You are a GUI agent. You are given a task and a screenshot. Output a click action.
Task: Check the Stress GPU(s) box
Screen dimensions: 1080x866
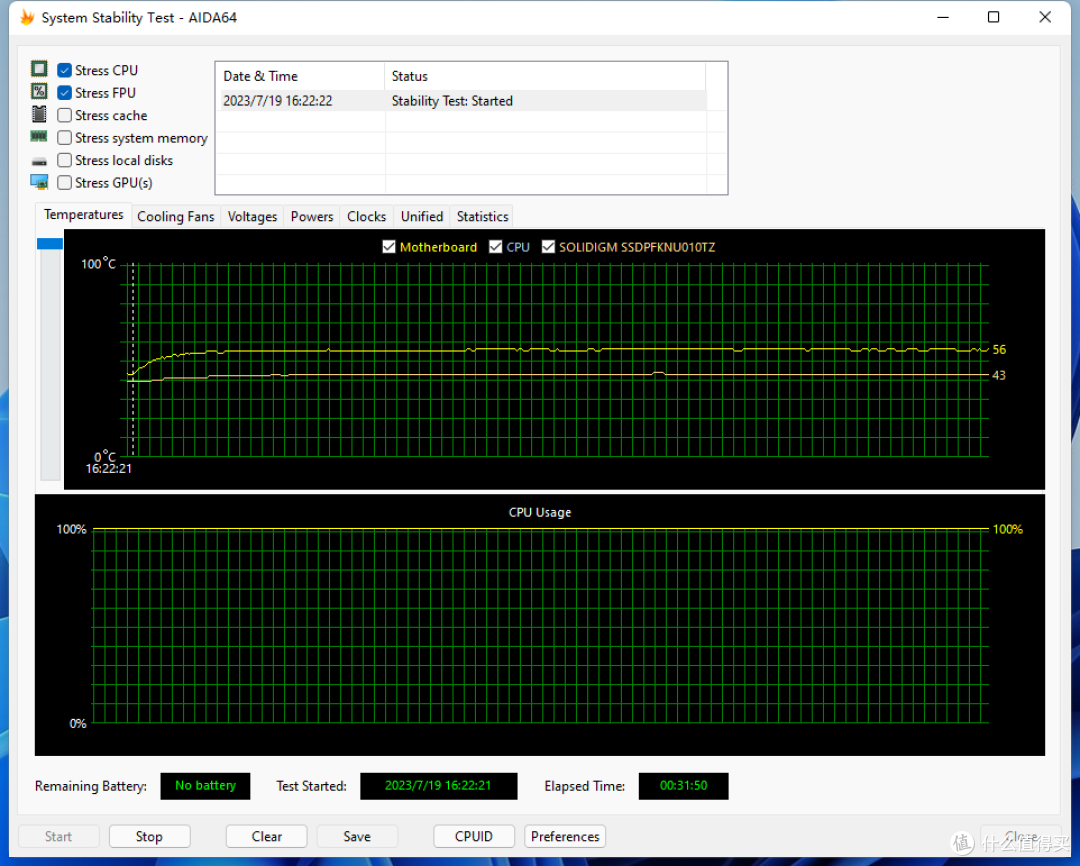click(x=65, y=183)
